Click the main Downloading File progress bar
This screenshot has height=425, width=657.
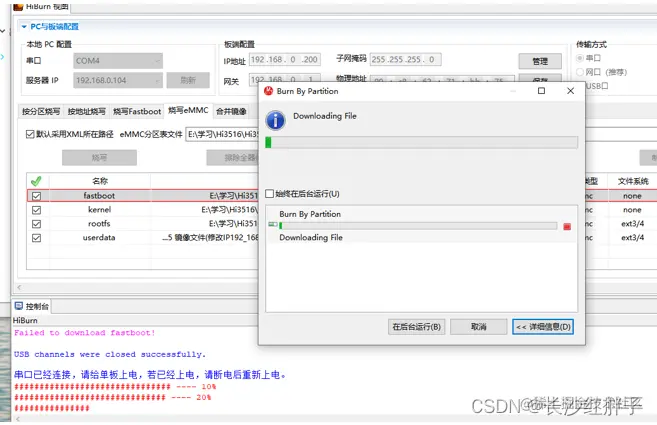pos(422,143)
